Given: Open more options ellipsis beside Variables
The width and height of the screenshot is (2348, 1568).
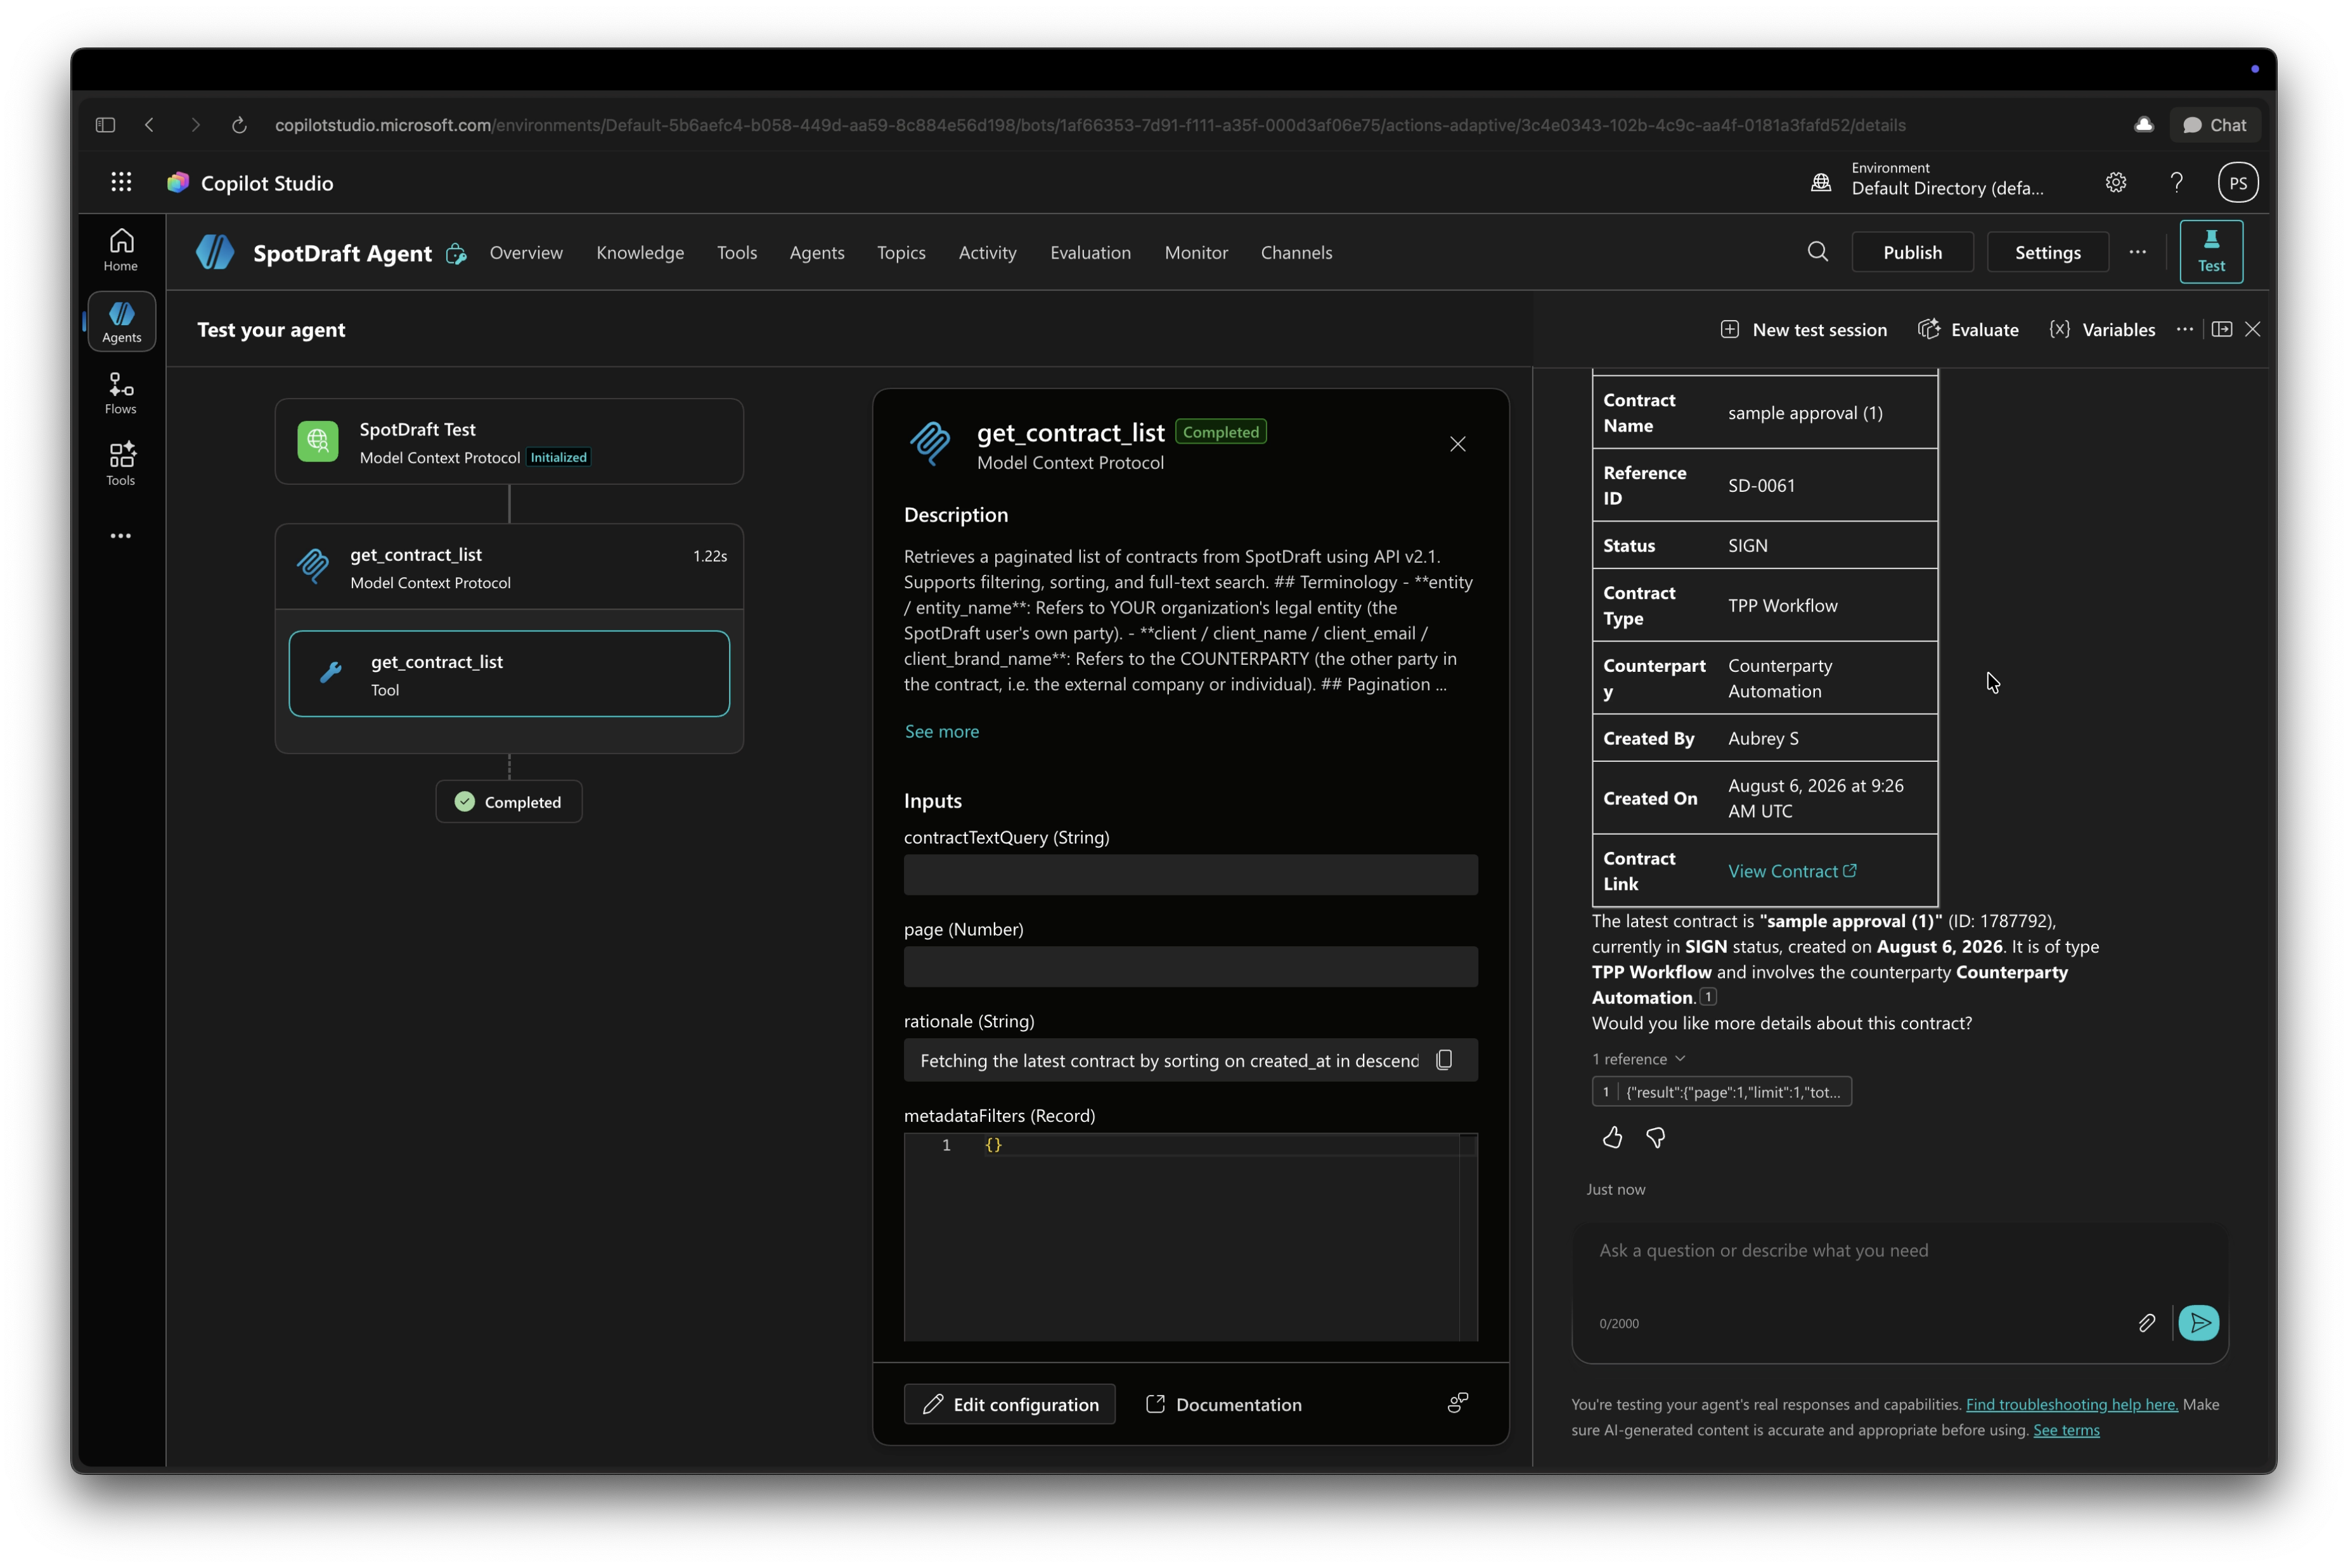Looking at the screenshot, I should pos(2184,330).
